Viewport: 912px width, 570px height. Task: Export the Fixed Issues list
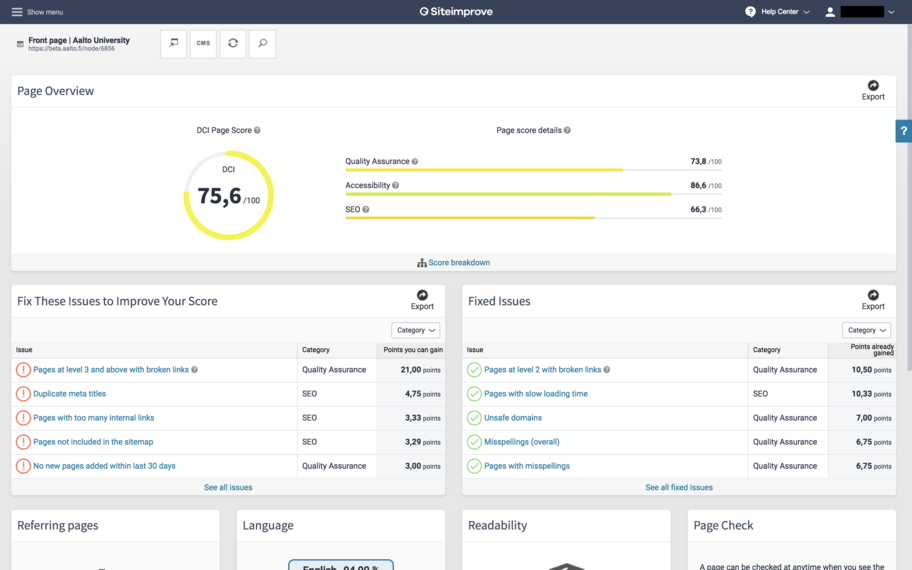click(873, 300)
